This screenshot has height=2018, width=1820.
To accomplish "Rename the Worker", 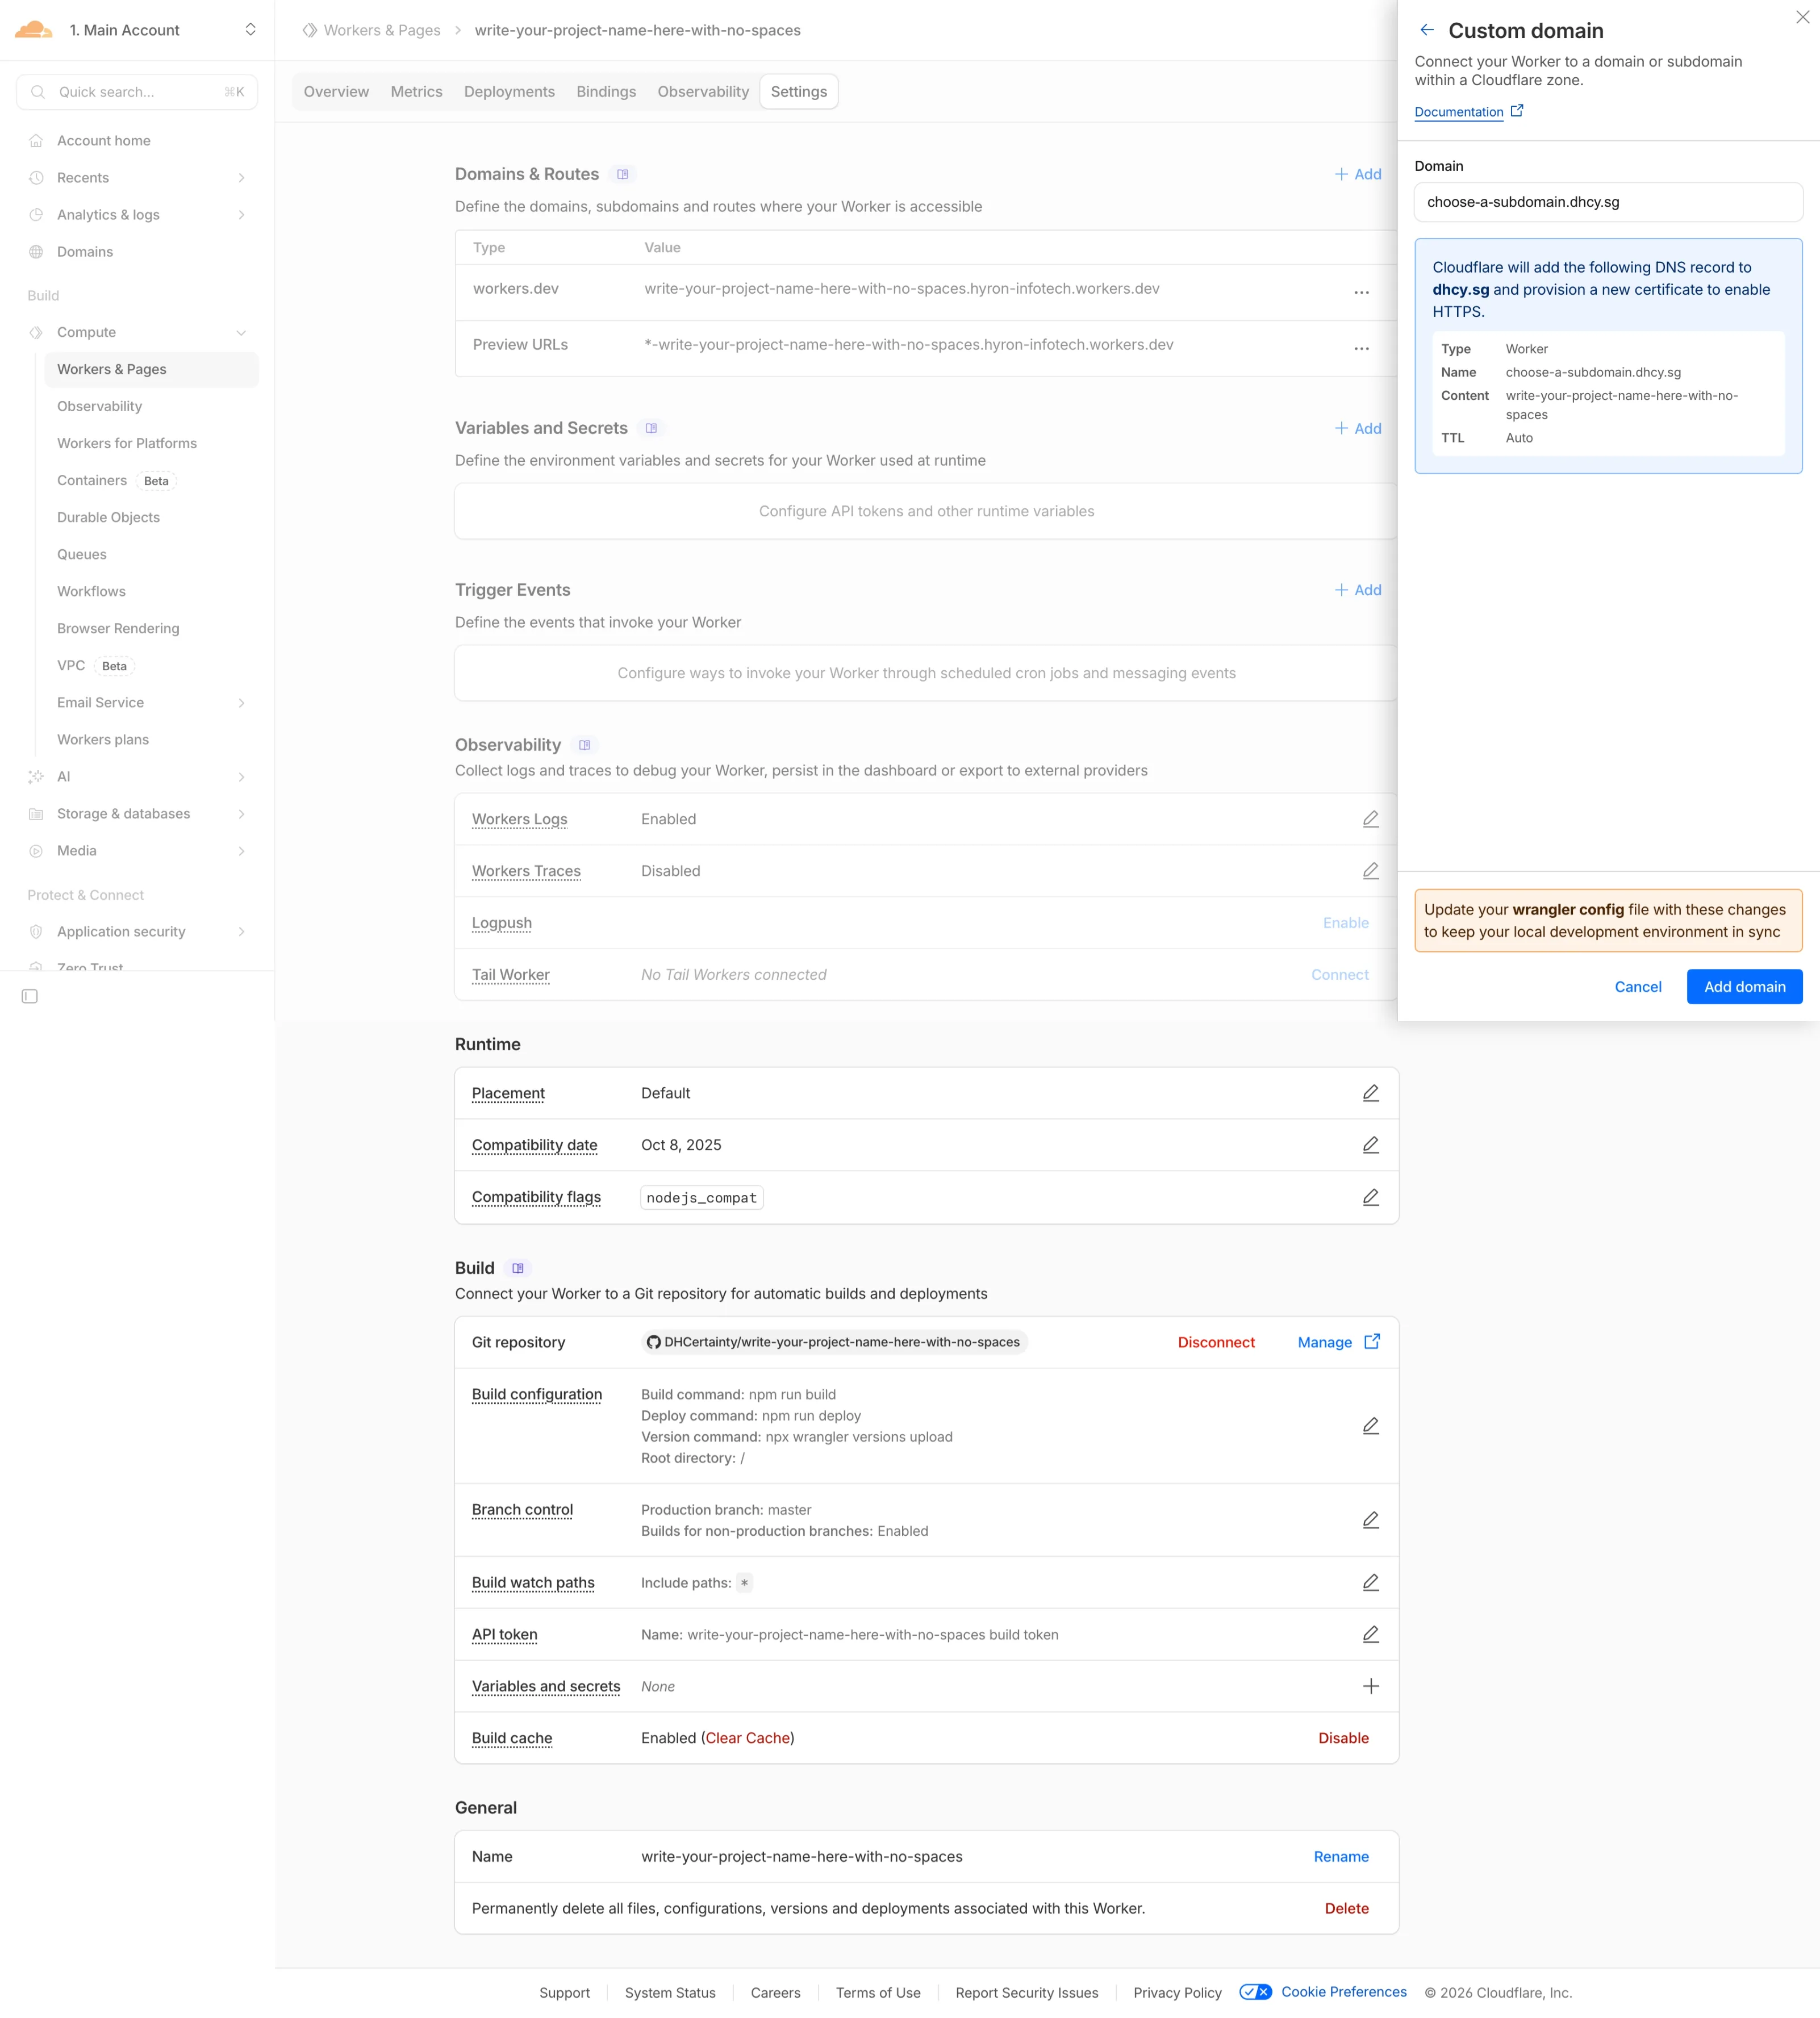I will click(1341, 1857).
